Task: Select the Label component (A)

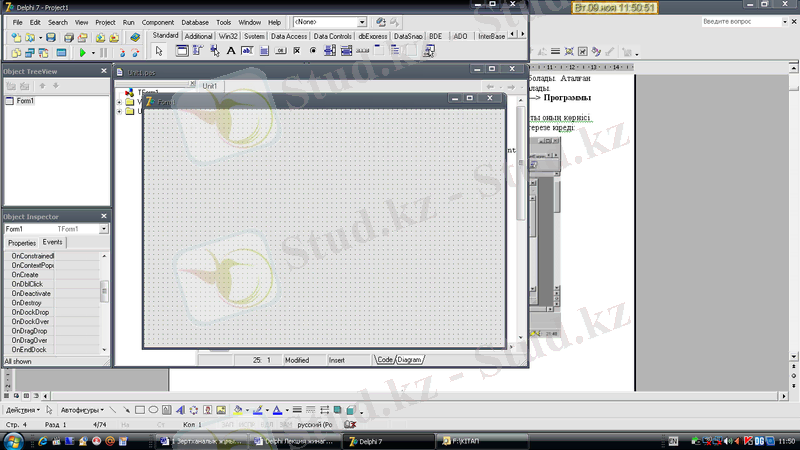Action: pyautogui.click(x=231, y=51)
